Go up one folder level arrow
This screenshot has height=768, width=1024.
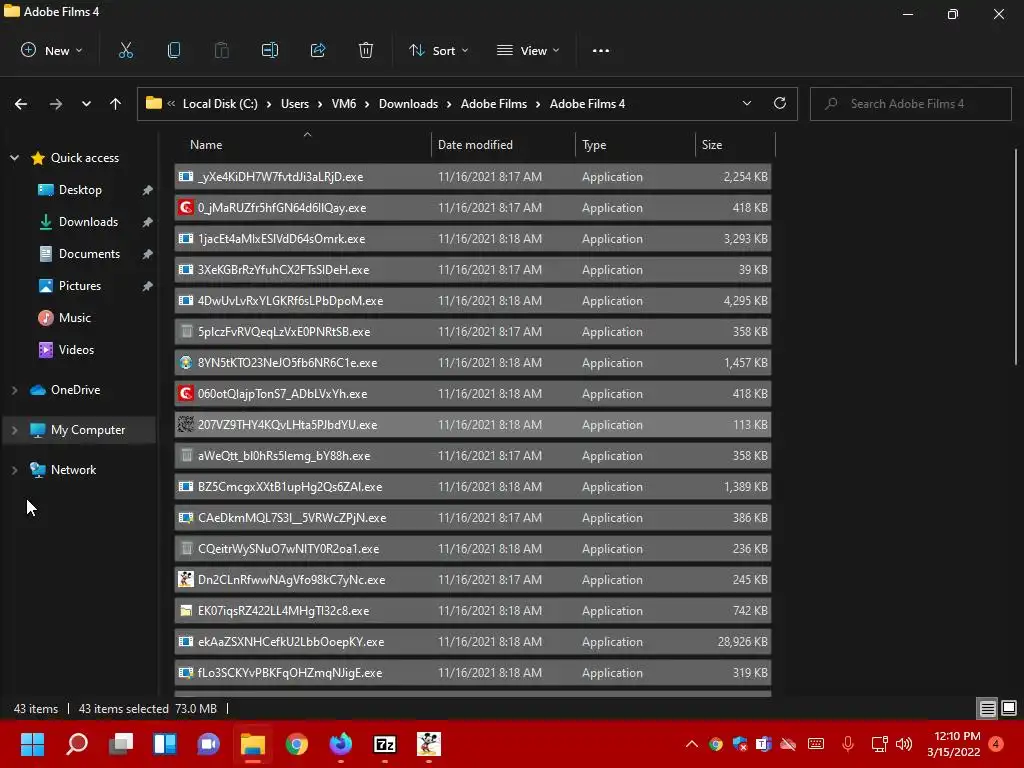click(x=116, y=104)
